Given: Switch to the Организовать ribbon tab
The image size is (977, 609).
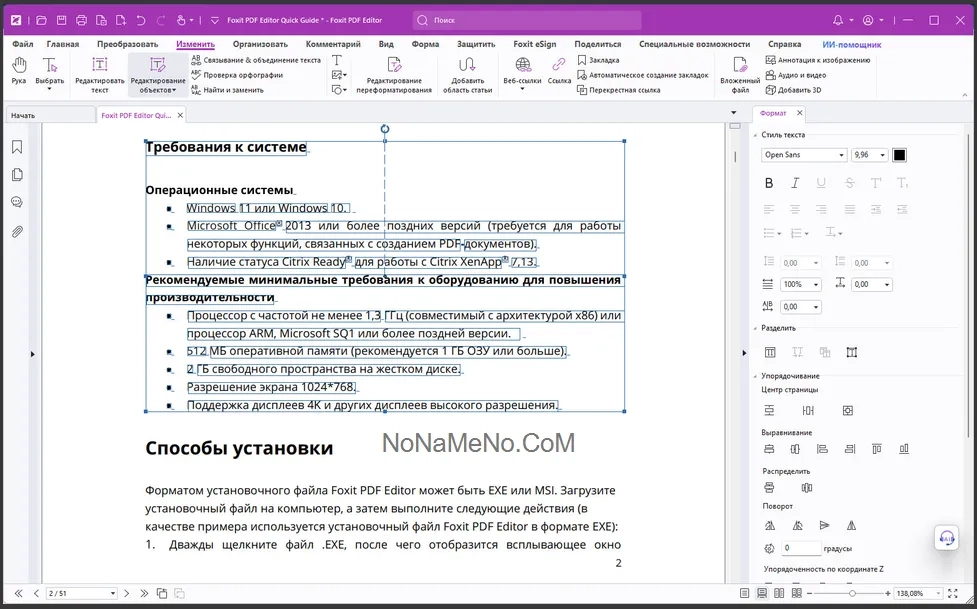Looking at the screenshot, I should coord(260,44).
